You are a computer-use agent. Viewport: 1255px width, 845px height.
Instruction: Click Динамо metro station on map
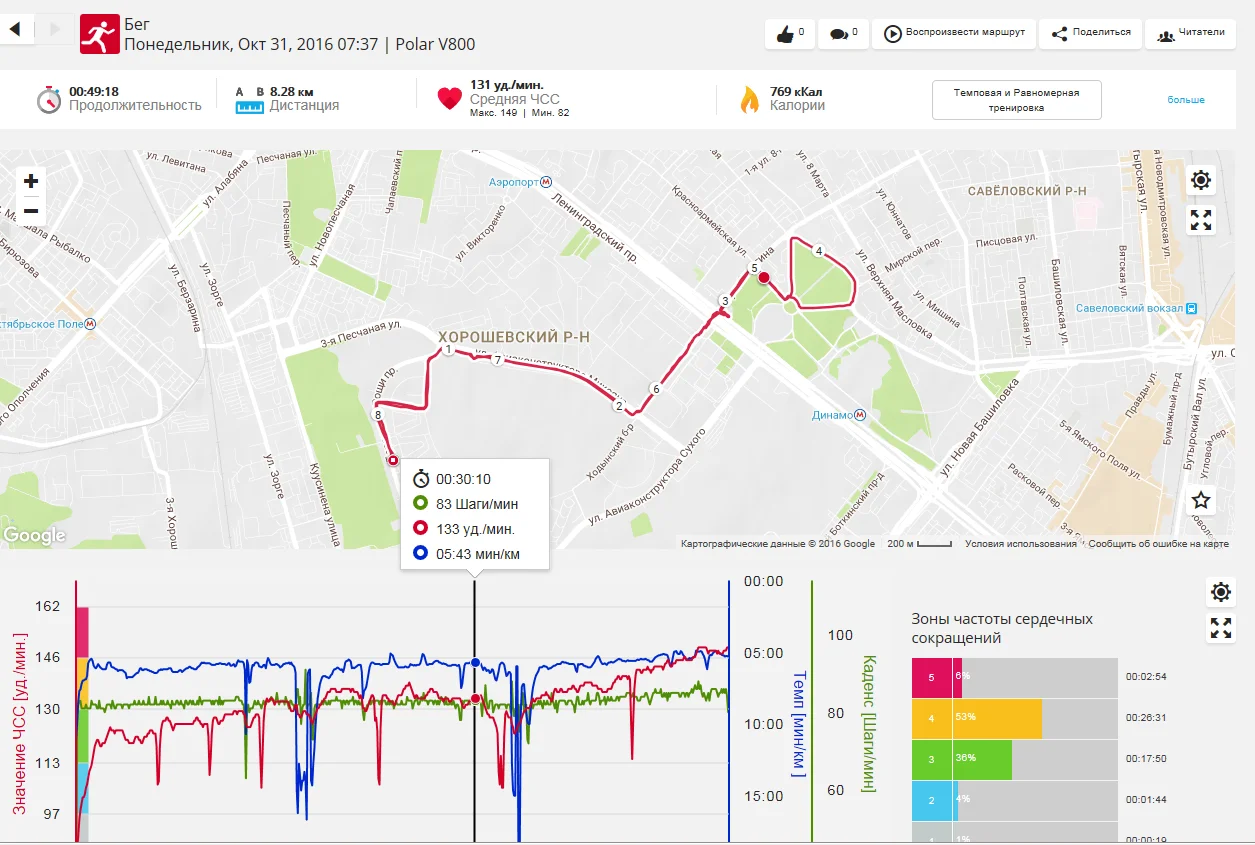coord(839,415)
